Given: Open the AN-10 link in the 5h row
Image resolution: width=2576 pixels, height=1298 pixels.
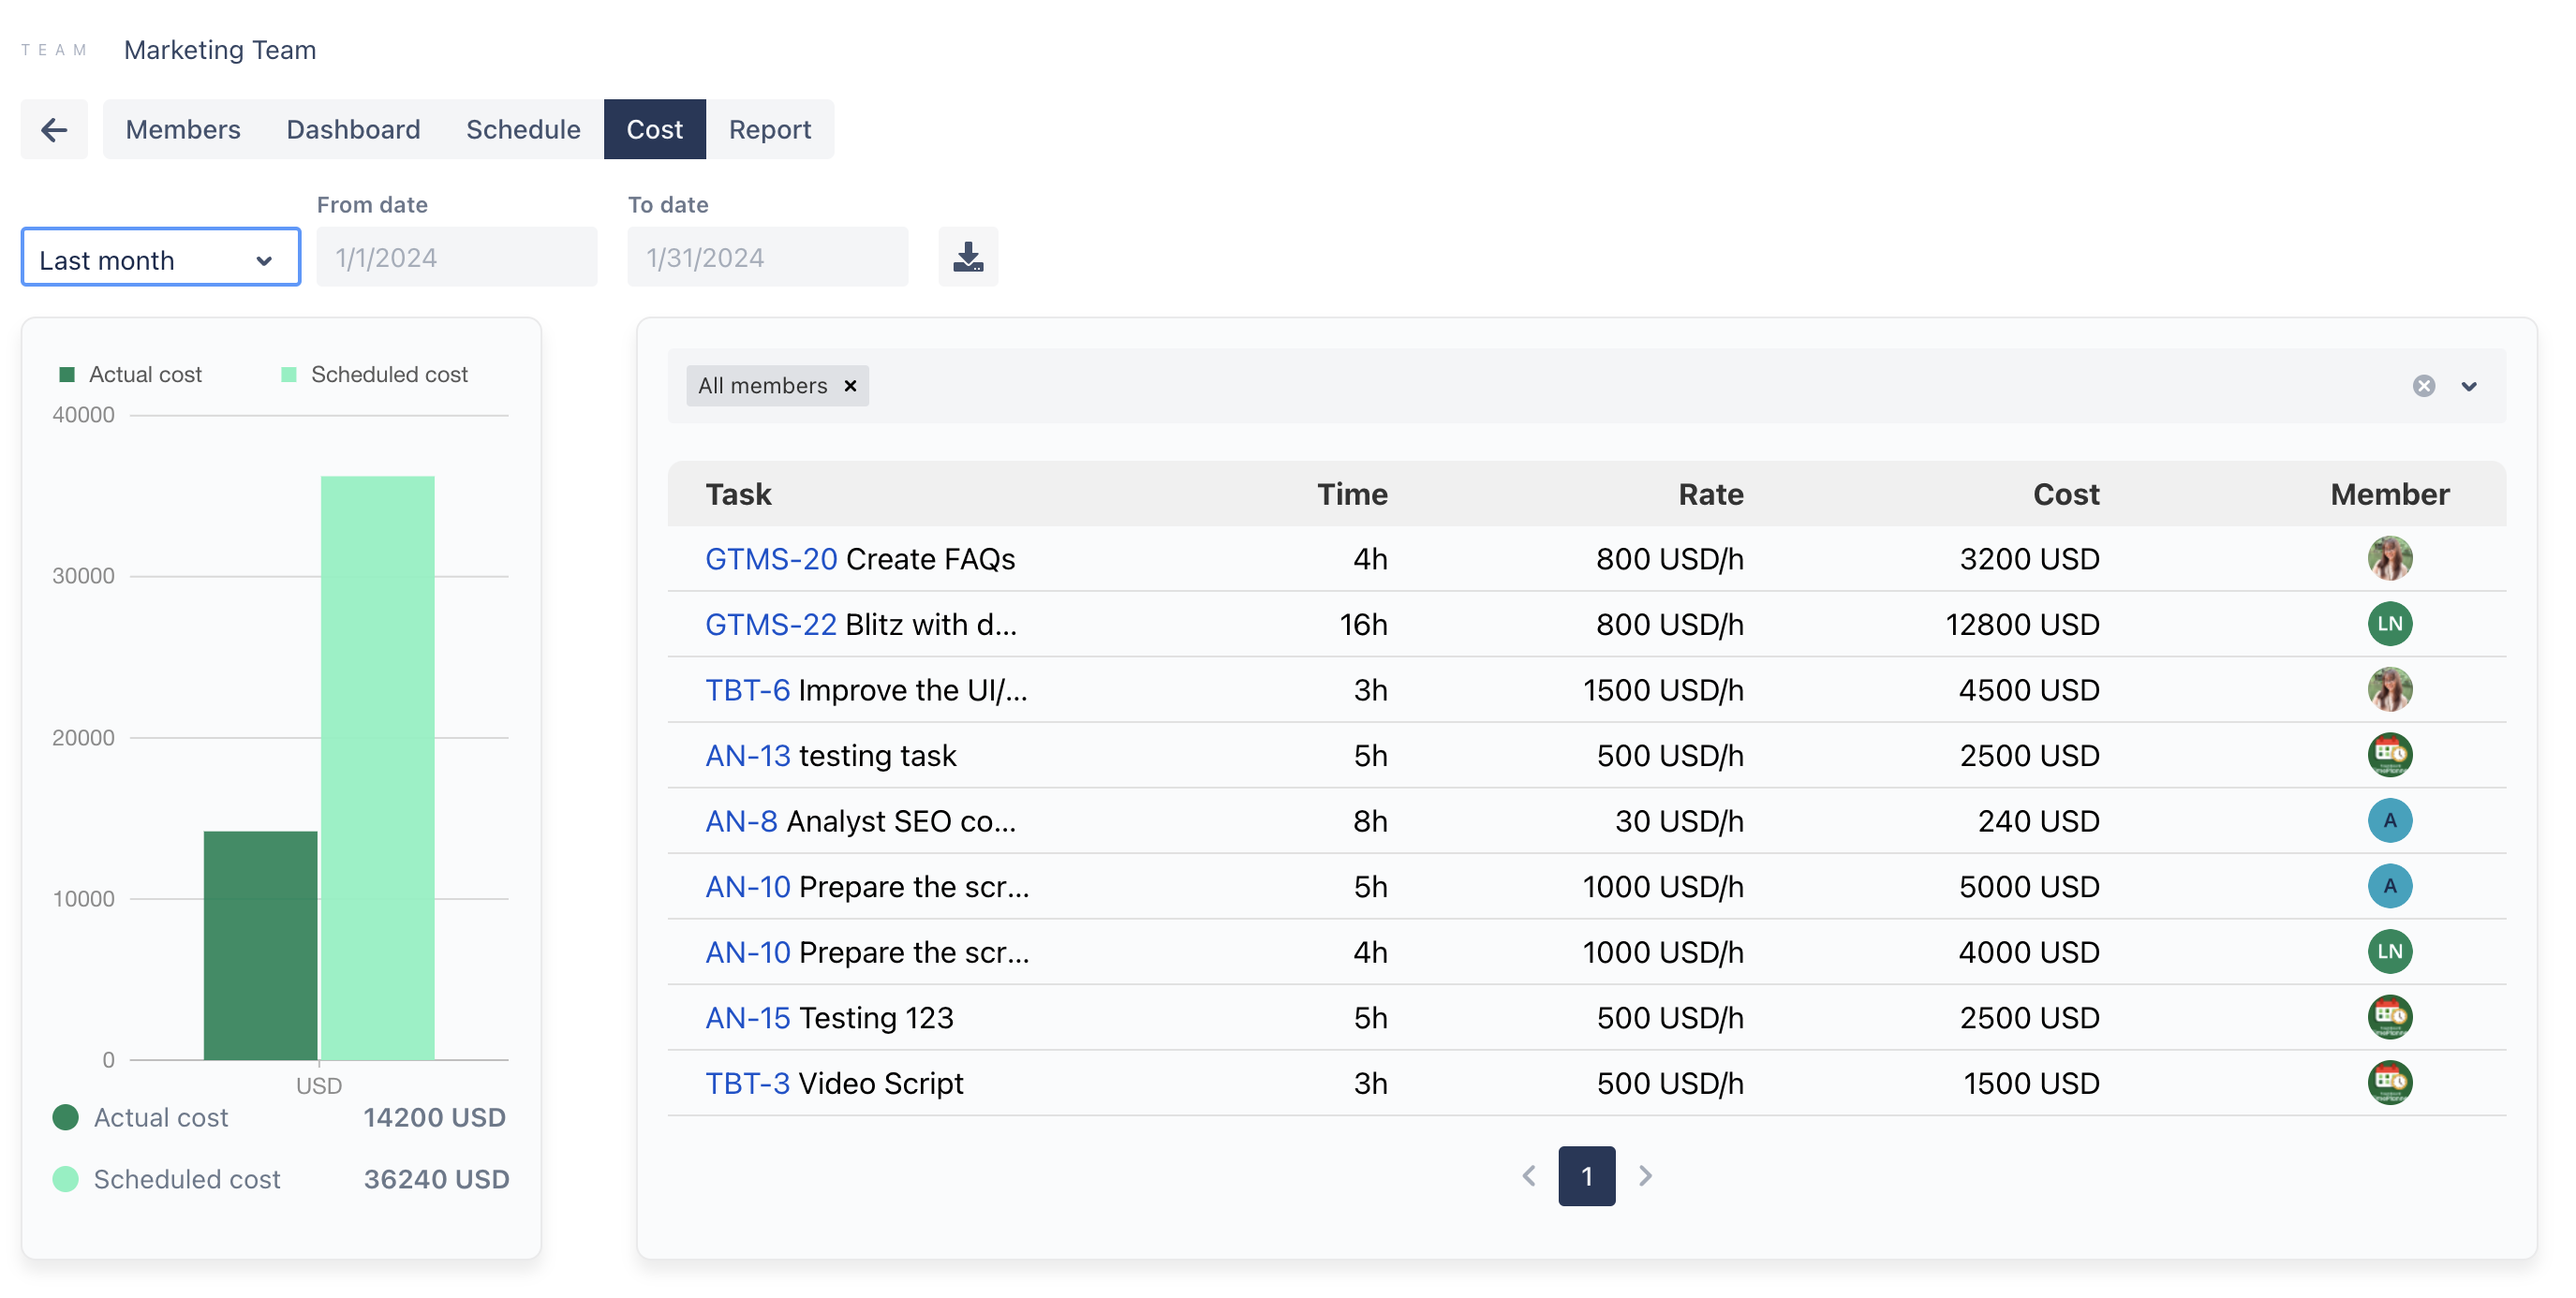Looking at the screenshot, I should [747, 886].
